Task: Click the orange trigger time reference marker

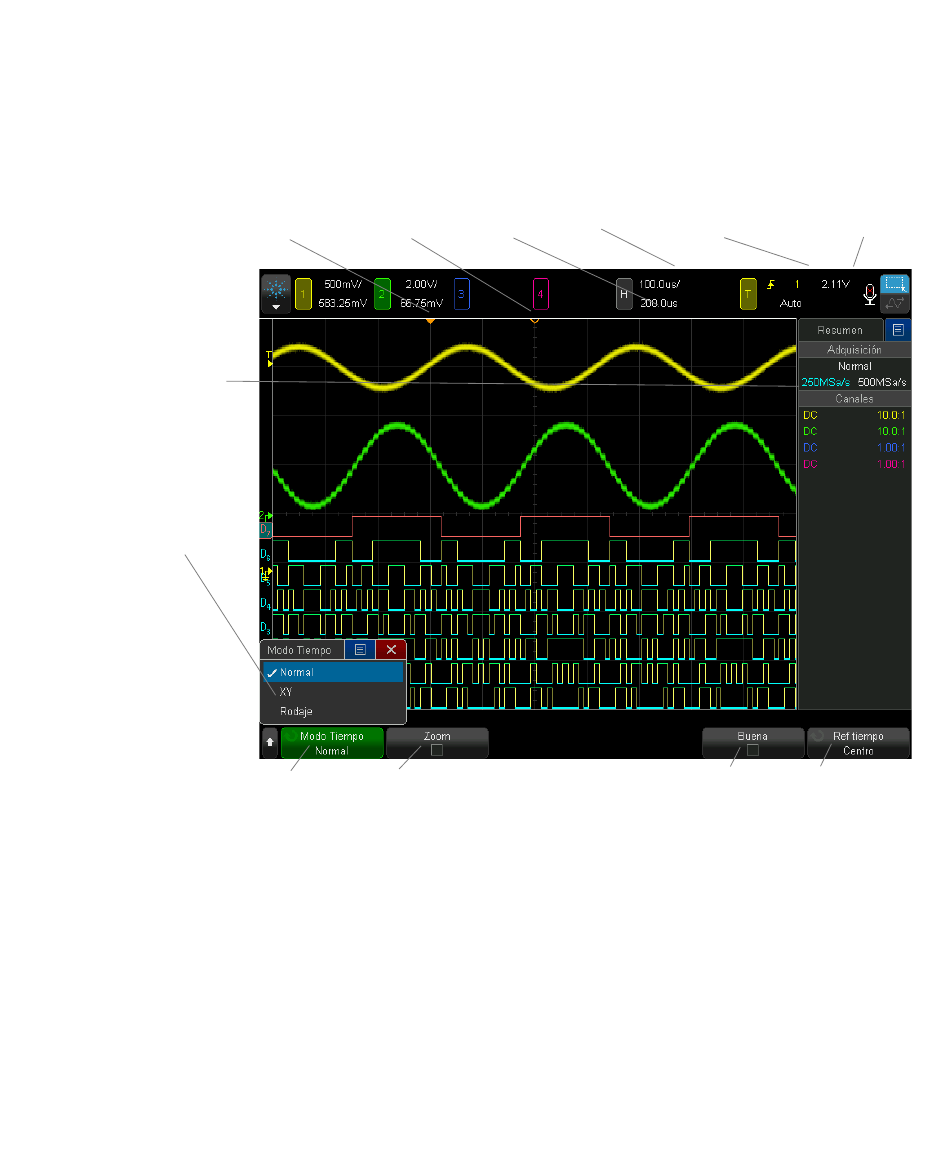Action: [x=430, y=321]
